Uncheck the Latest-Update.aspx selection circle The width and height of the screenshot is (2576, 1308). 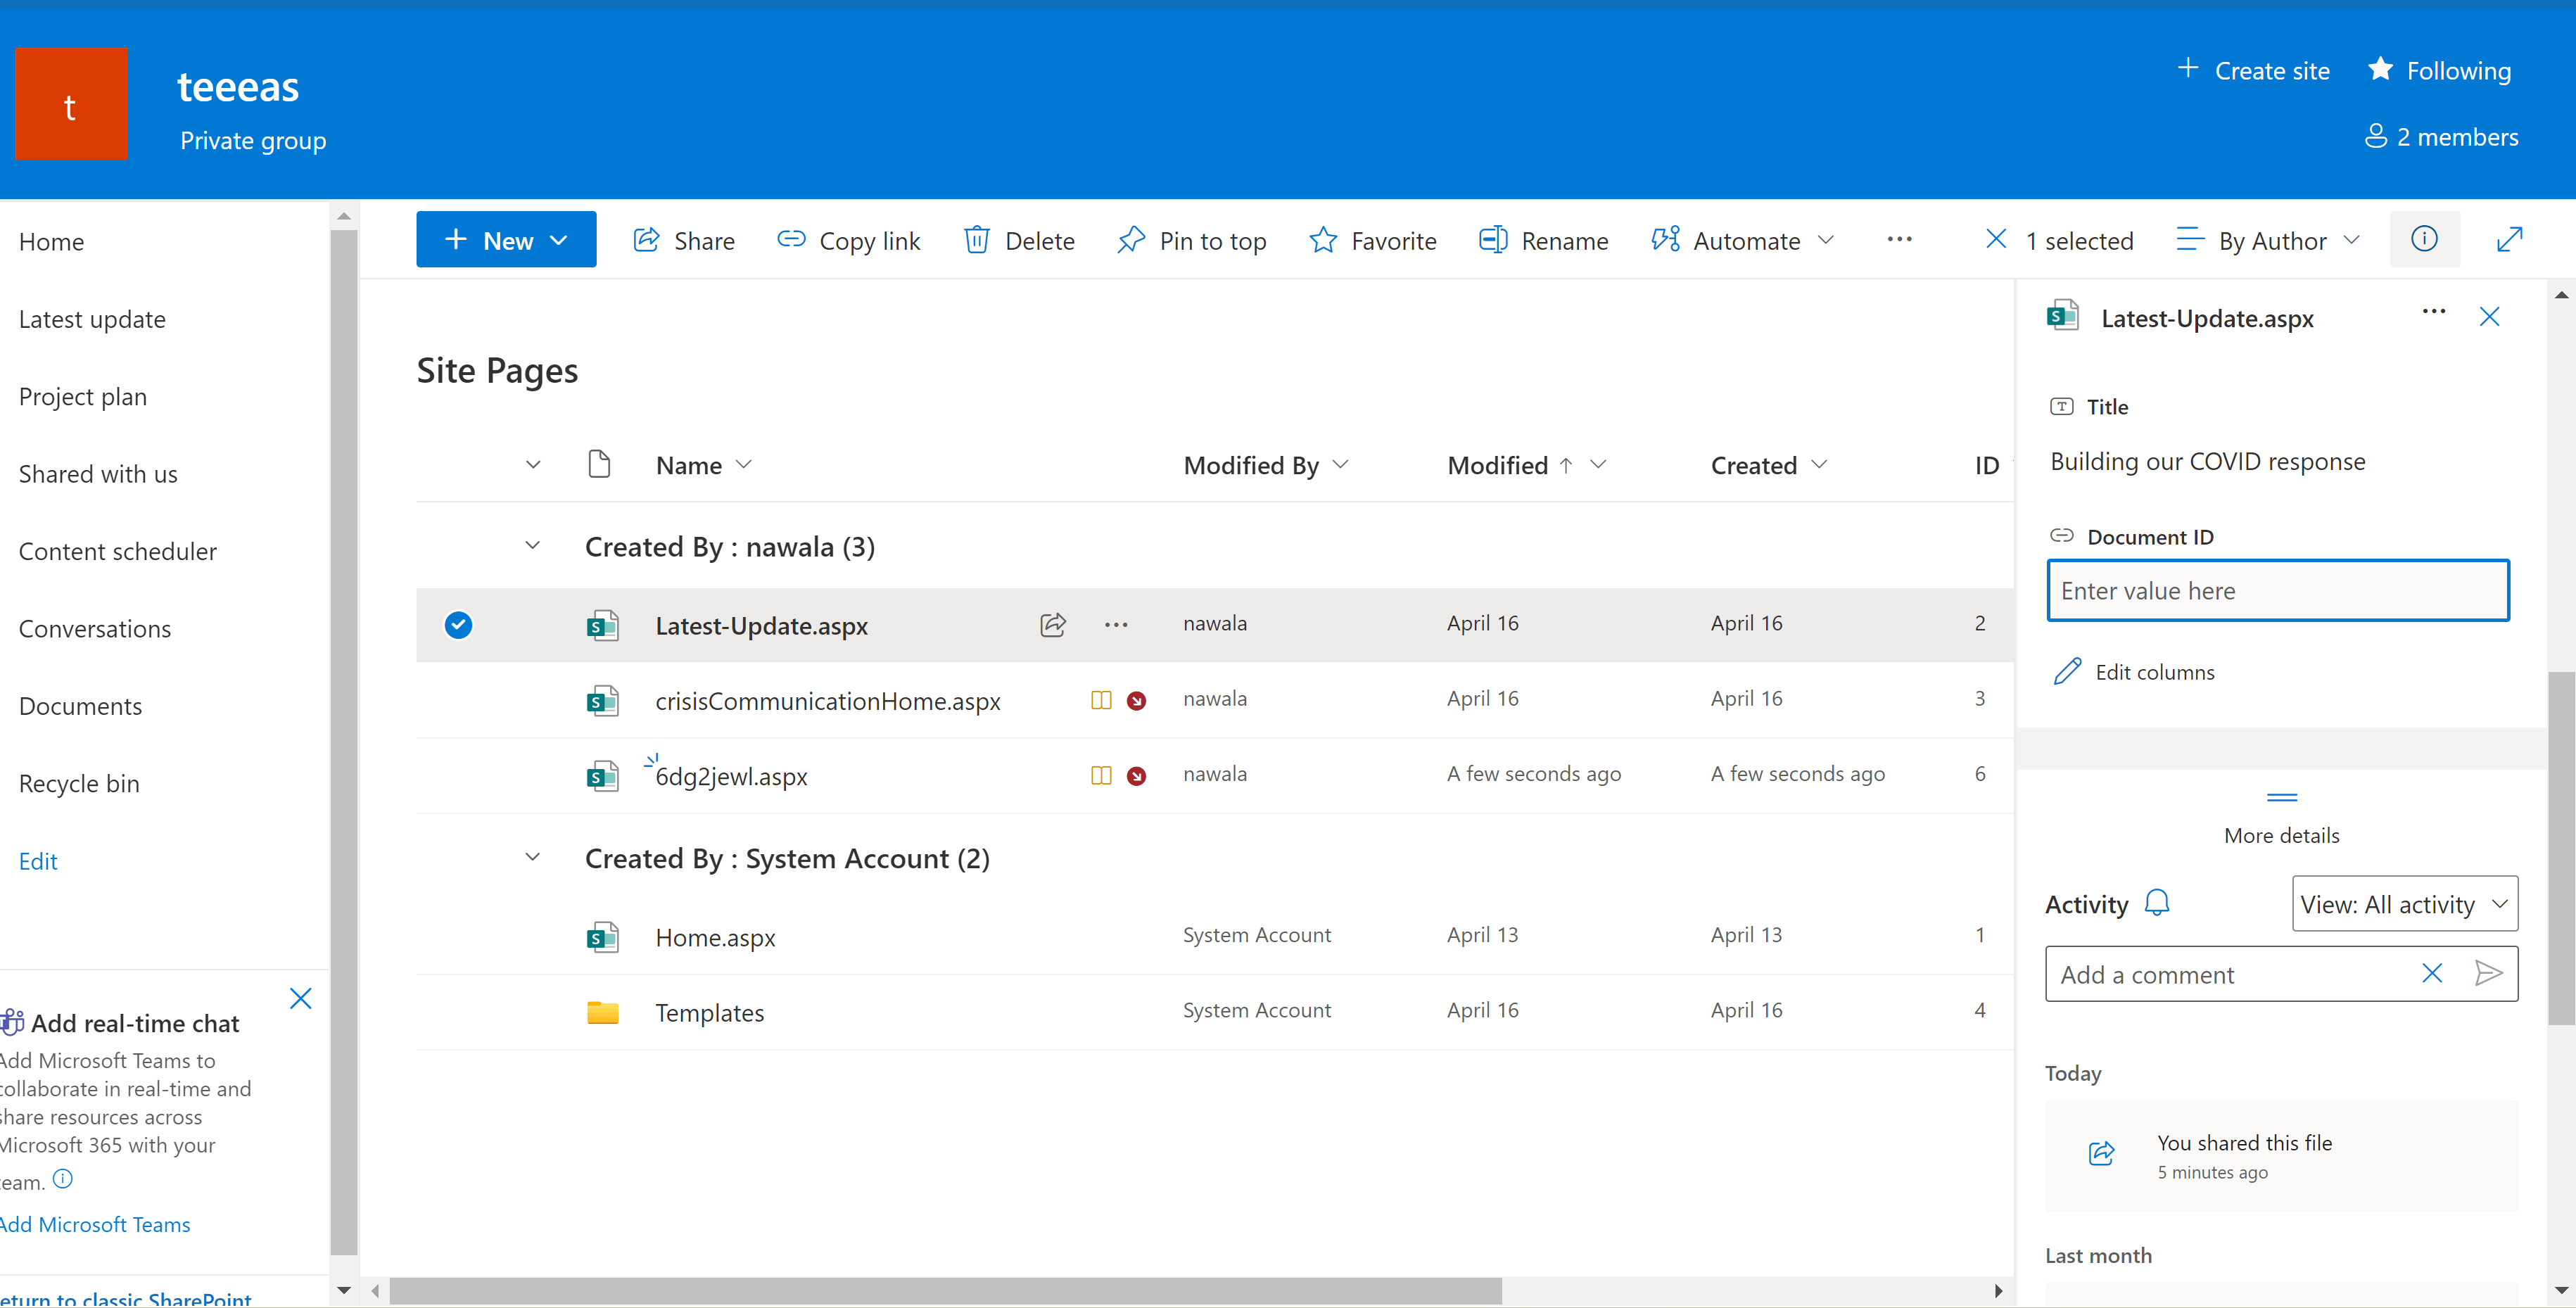point(458,625)
